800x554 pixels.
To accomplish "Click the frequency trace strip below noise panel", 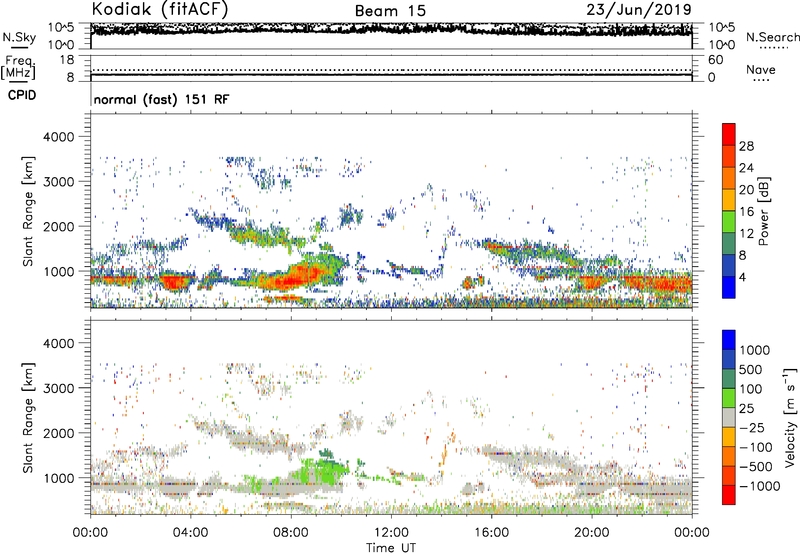I will pyautogui.click(x=391, y=68).
